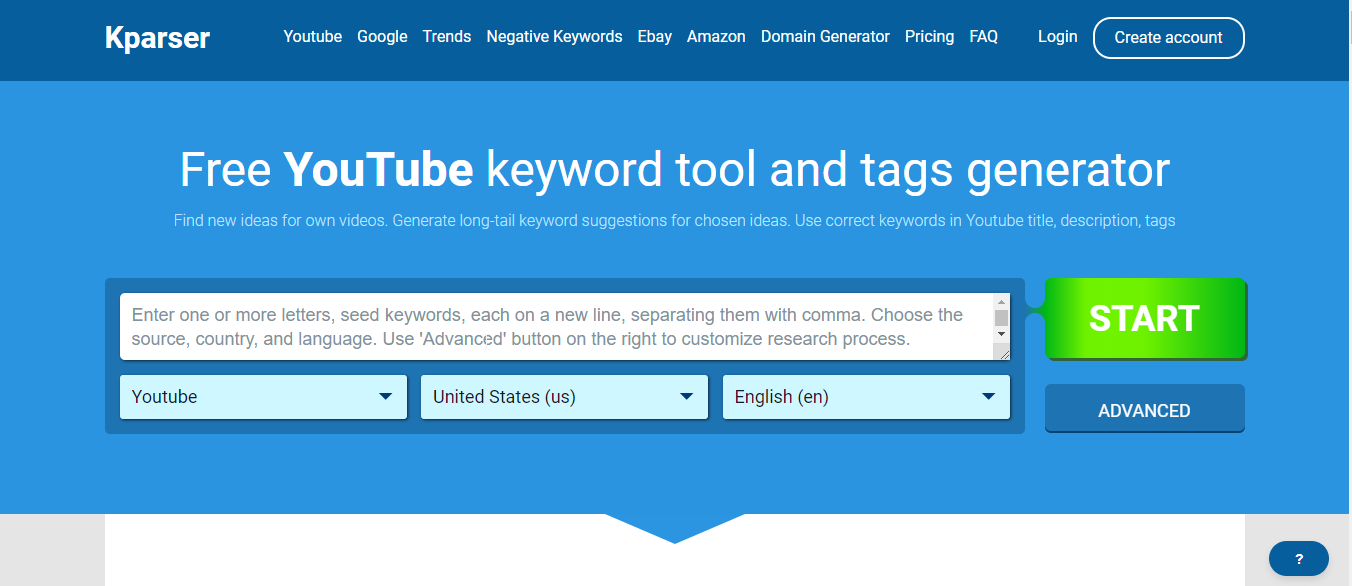Open the United States country dropdown
This screenshot has width=1352, height=586.
pos(564,397)
